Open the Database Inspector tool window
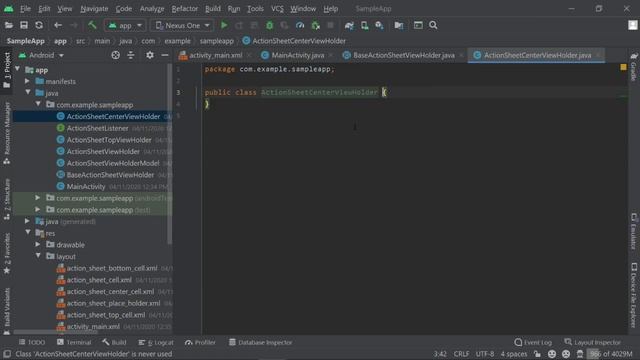This screenshot has height=360, width=640. pos(260,342)
